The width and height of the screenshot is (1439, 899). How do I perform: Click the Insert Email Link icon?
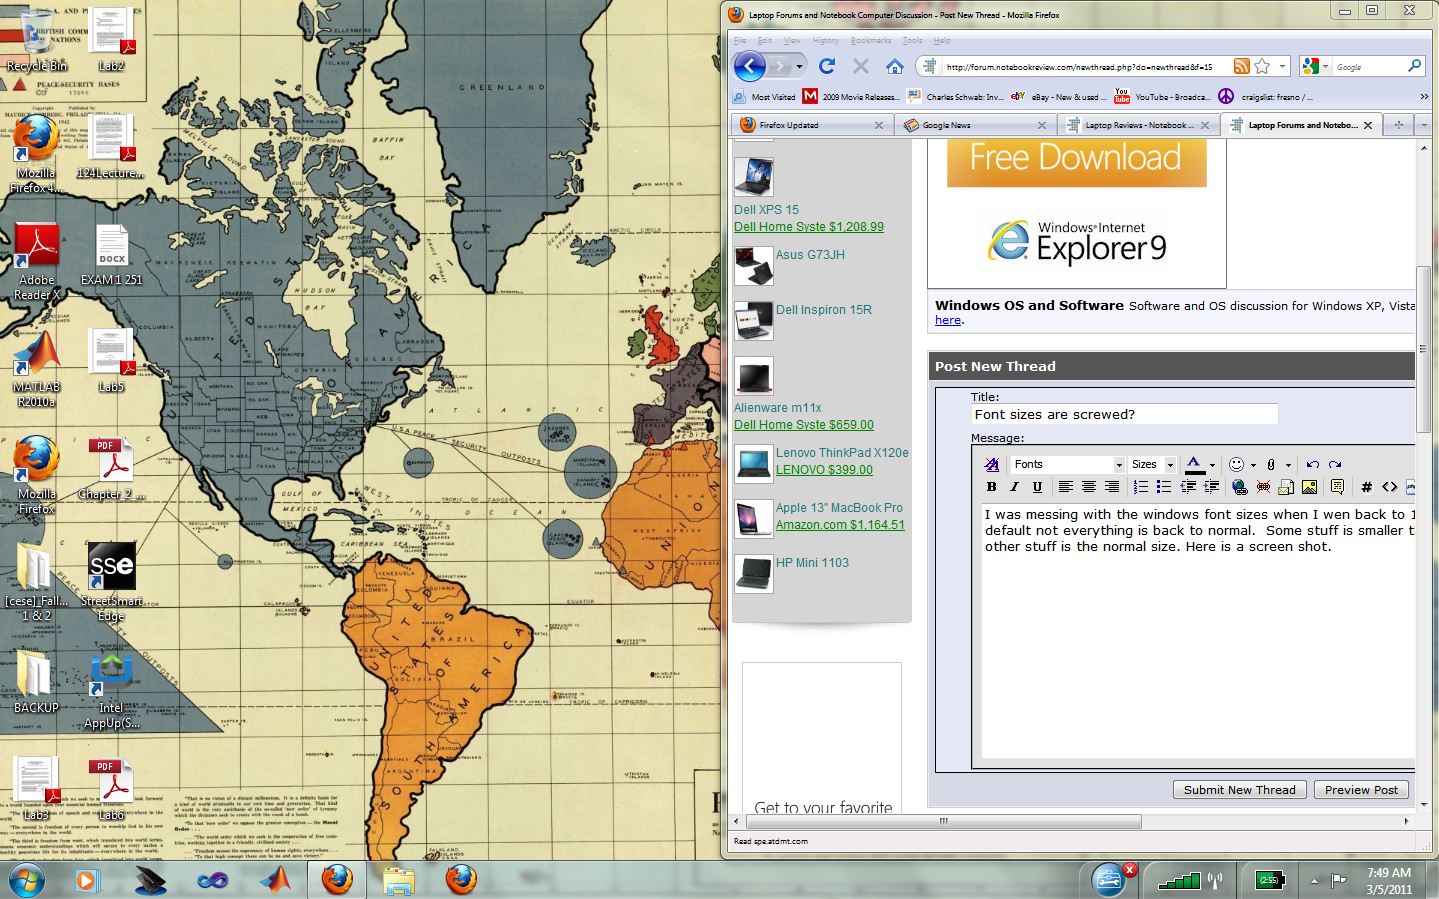click(x=1286, y=487)
